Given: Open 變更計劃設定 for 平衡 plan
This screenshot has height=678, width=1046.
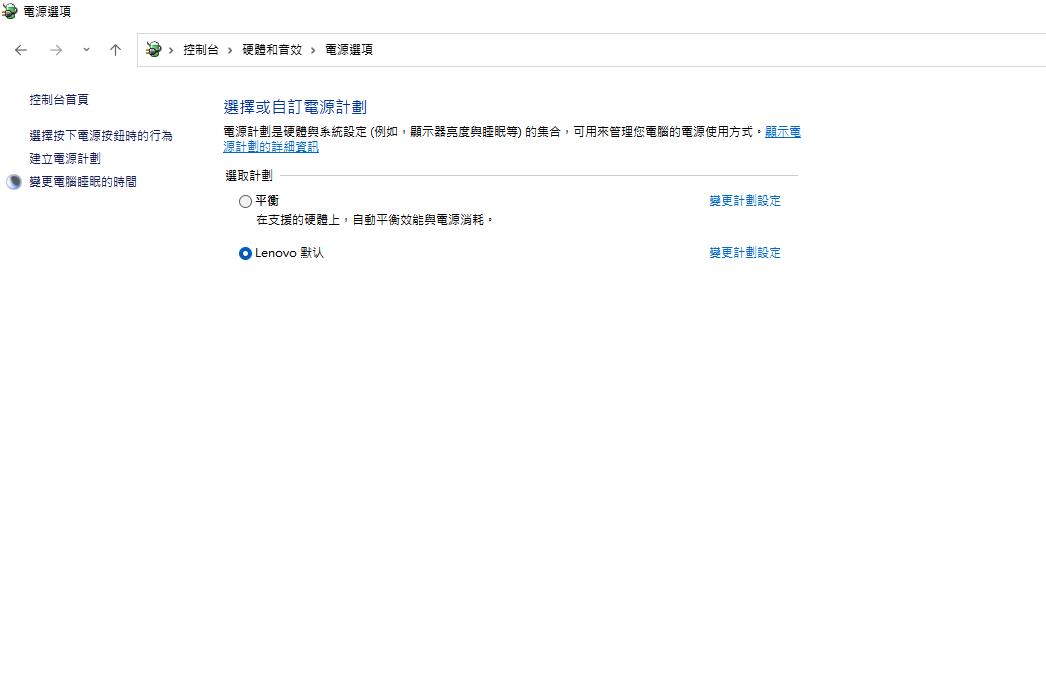Looking at the screenshot, I should pos(744,200).
